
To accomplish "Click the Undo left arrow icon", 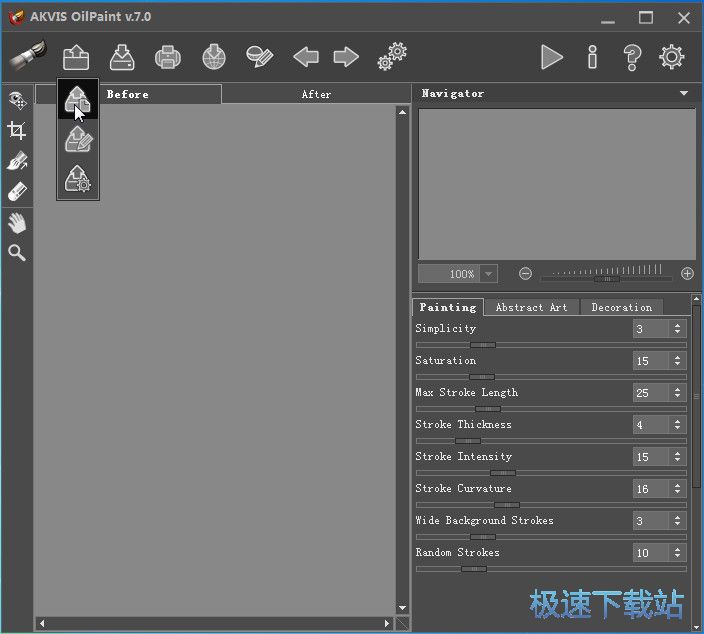I will point(306,57).
